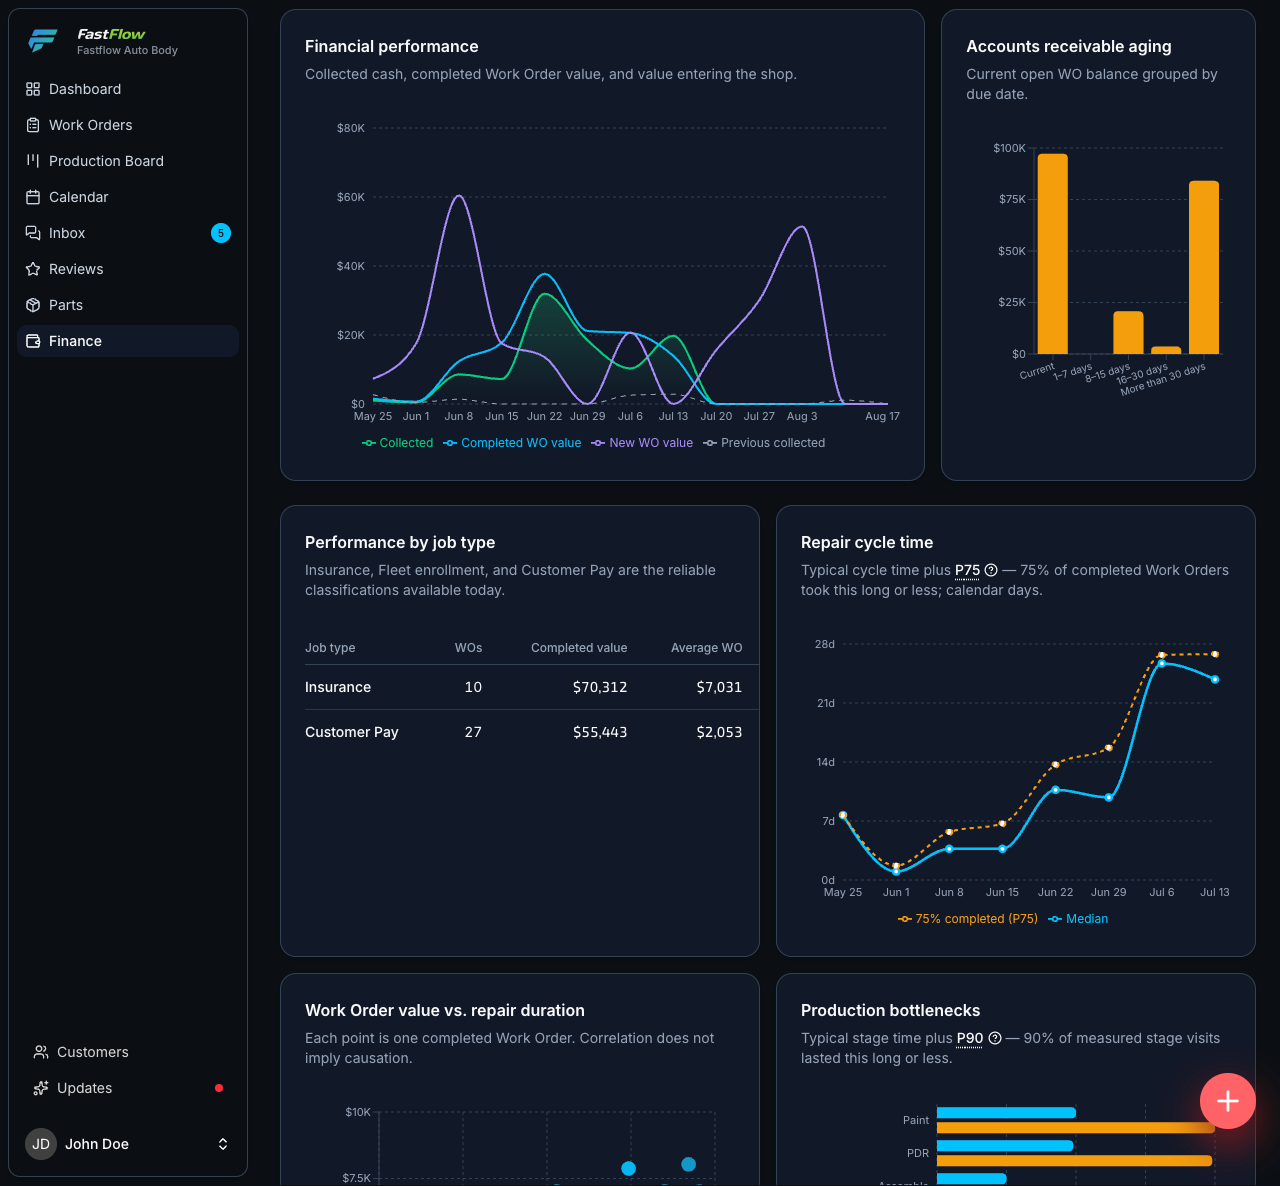This screenshot has height=1186, width=1280.
Task: Click the Median data point at Jul 13
Action: click(1215, 680)
